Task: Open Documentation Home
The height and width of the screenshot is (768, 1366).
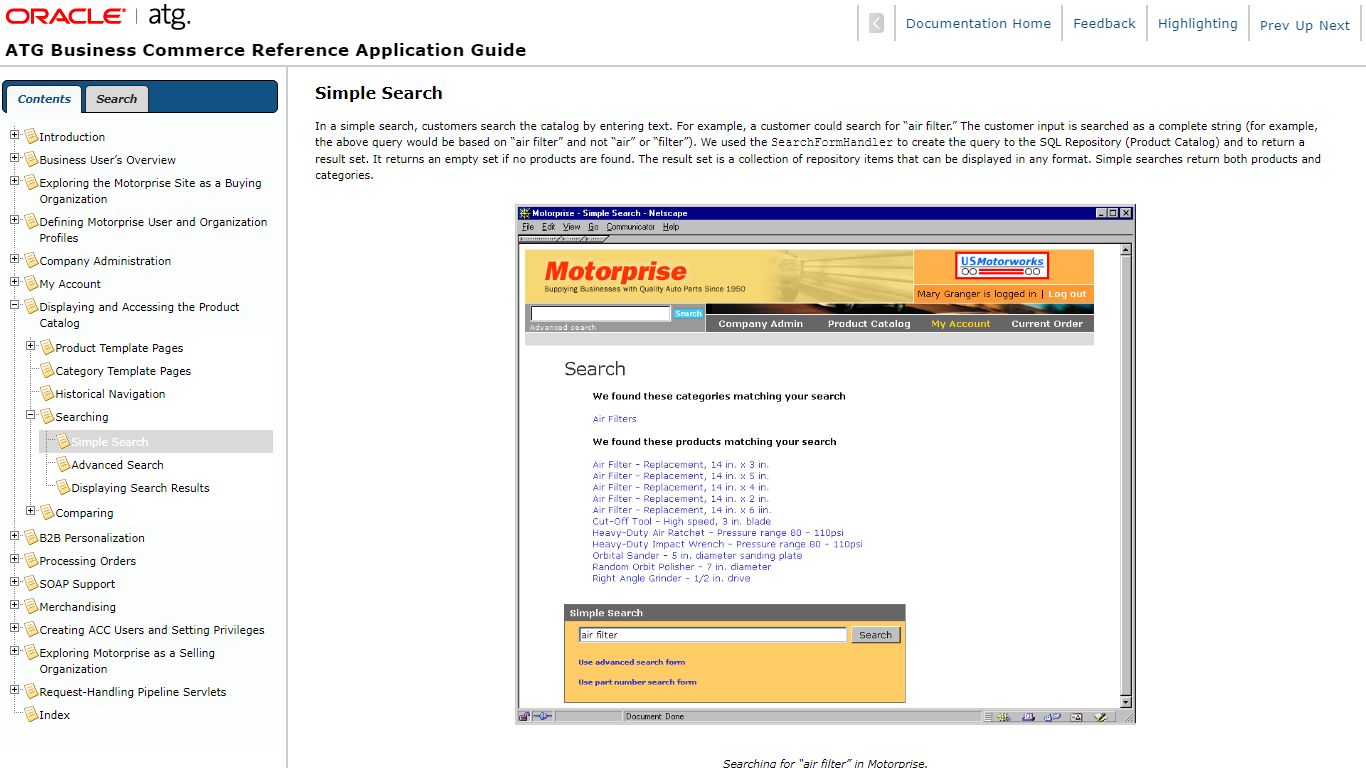Action: 978,23
